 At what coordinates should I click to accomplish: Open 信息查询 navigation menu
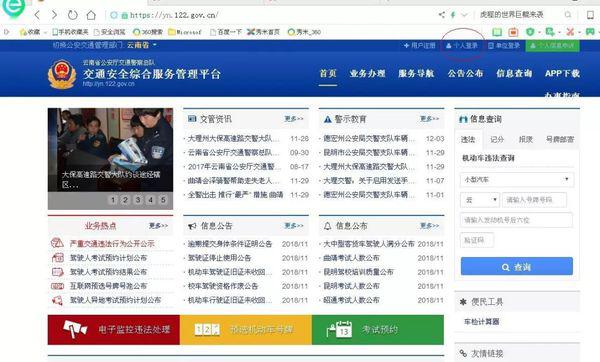pos(514,73)
